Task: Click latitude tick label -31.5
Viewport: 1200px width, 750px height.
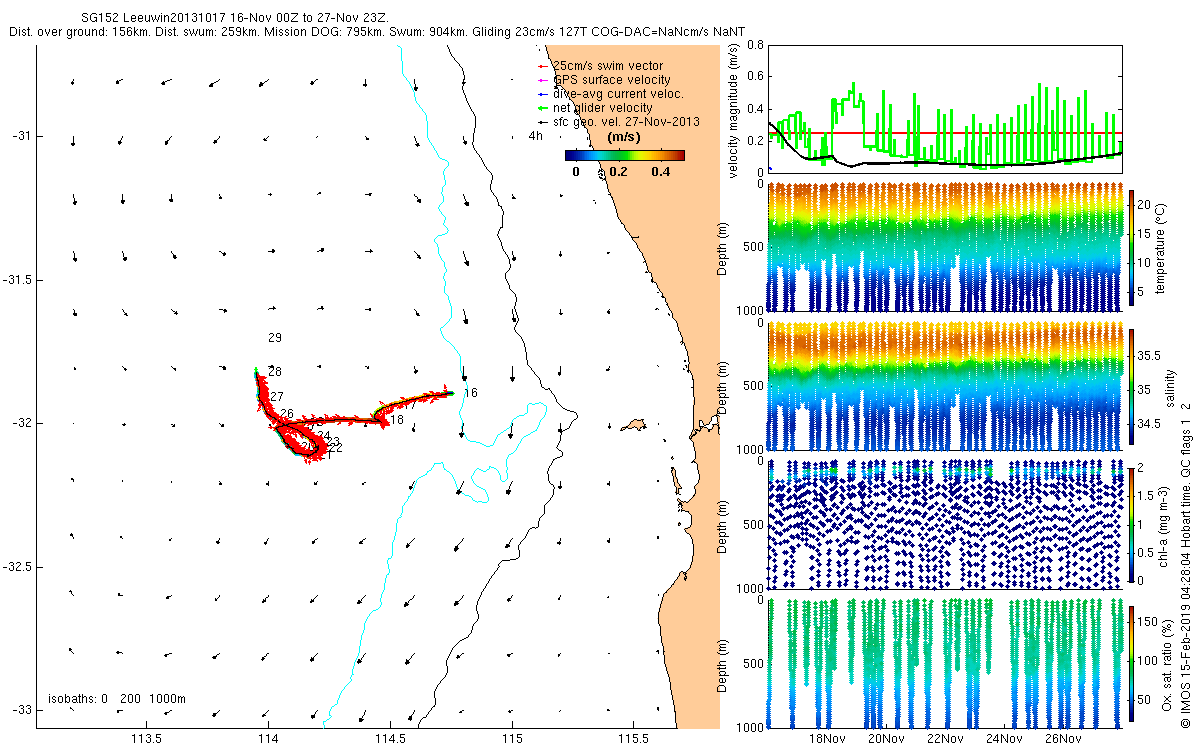Action: (x=18, y=279)
